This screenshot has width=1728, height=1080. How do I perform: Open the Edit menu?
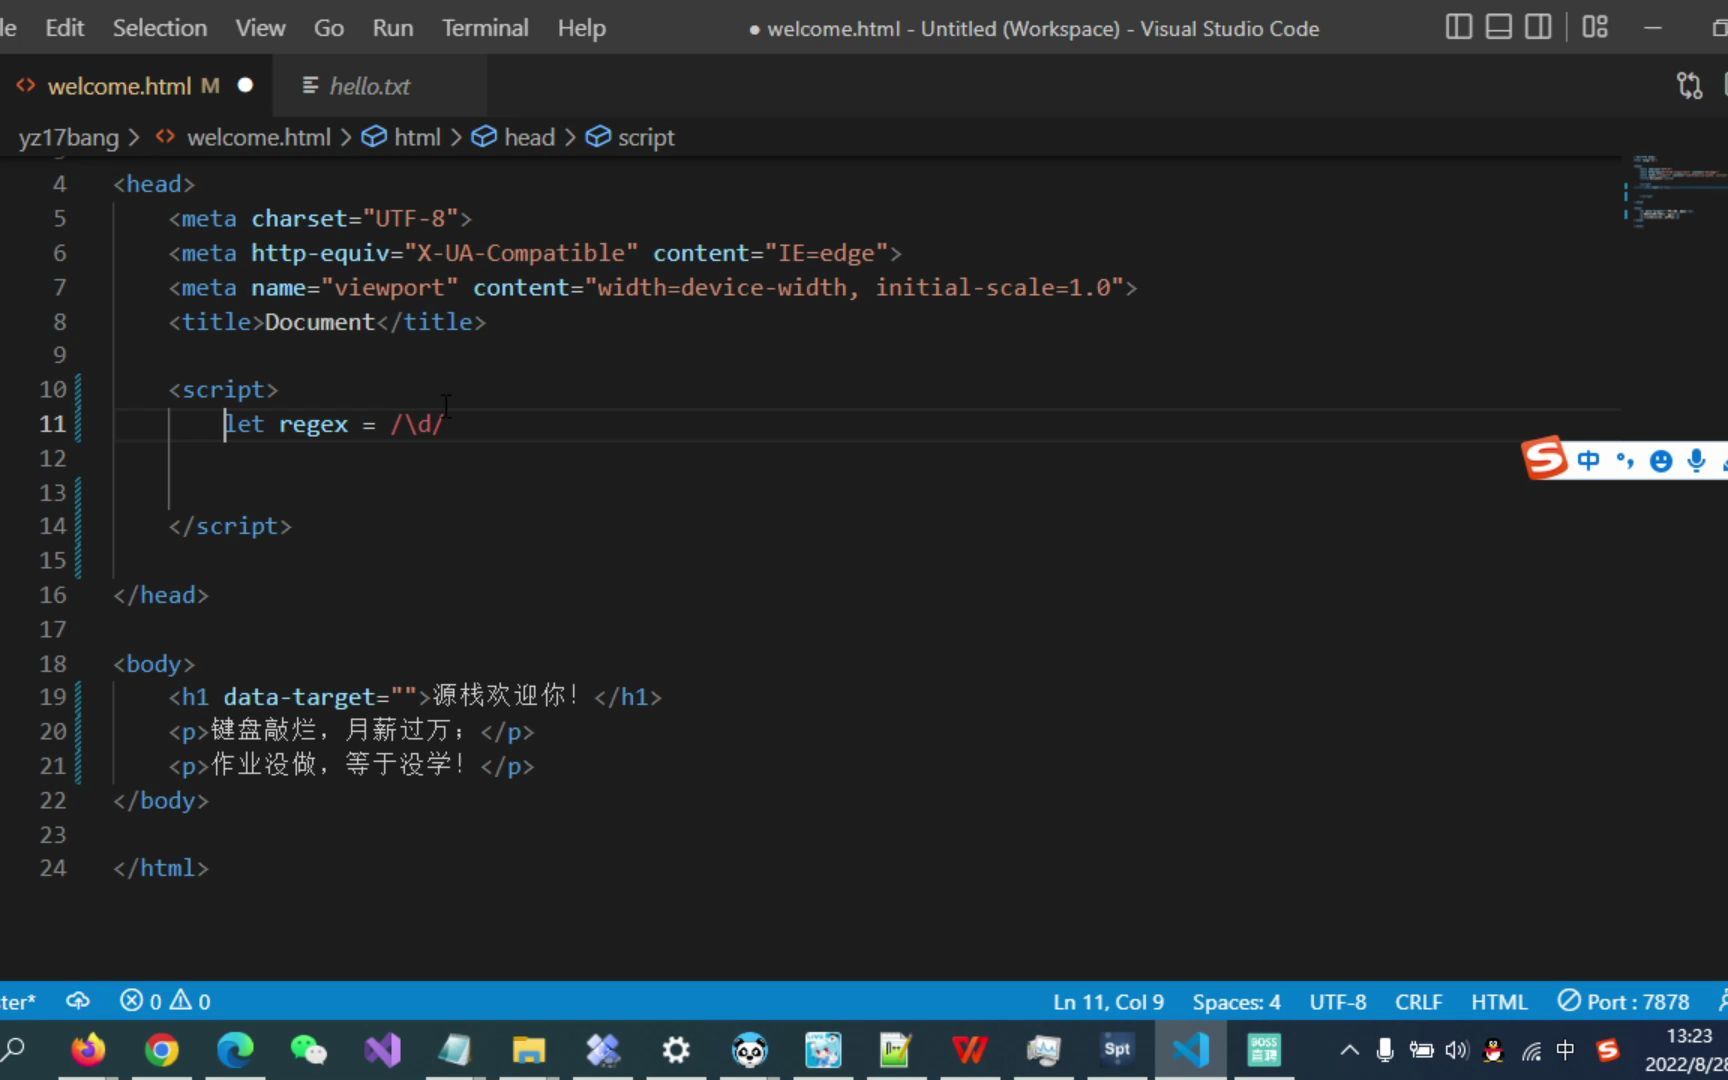tap(64, 28)
